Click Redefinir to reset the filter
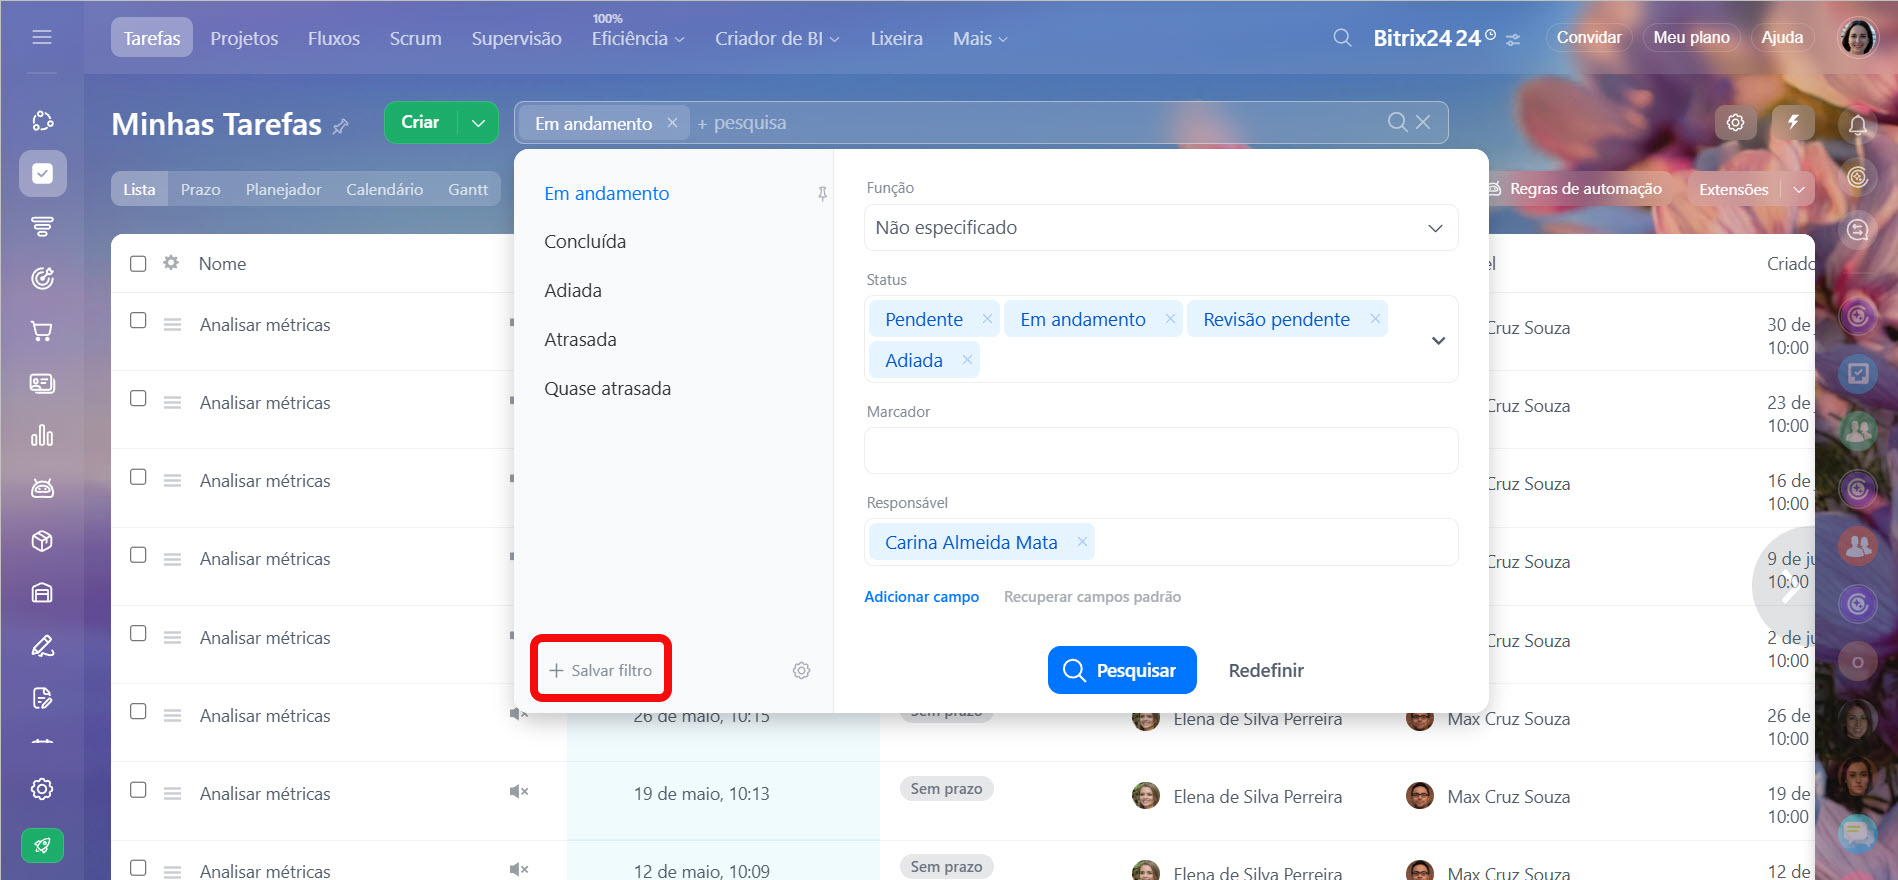The height and width of the screenshot is (880, 1898). coord(1266,670)
